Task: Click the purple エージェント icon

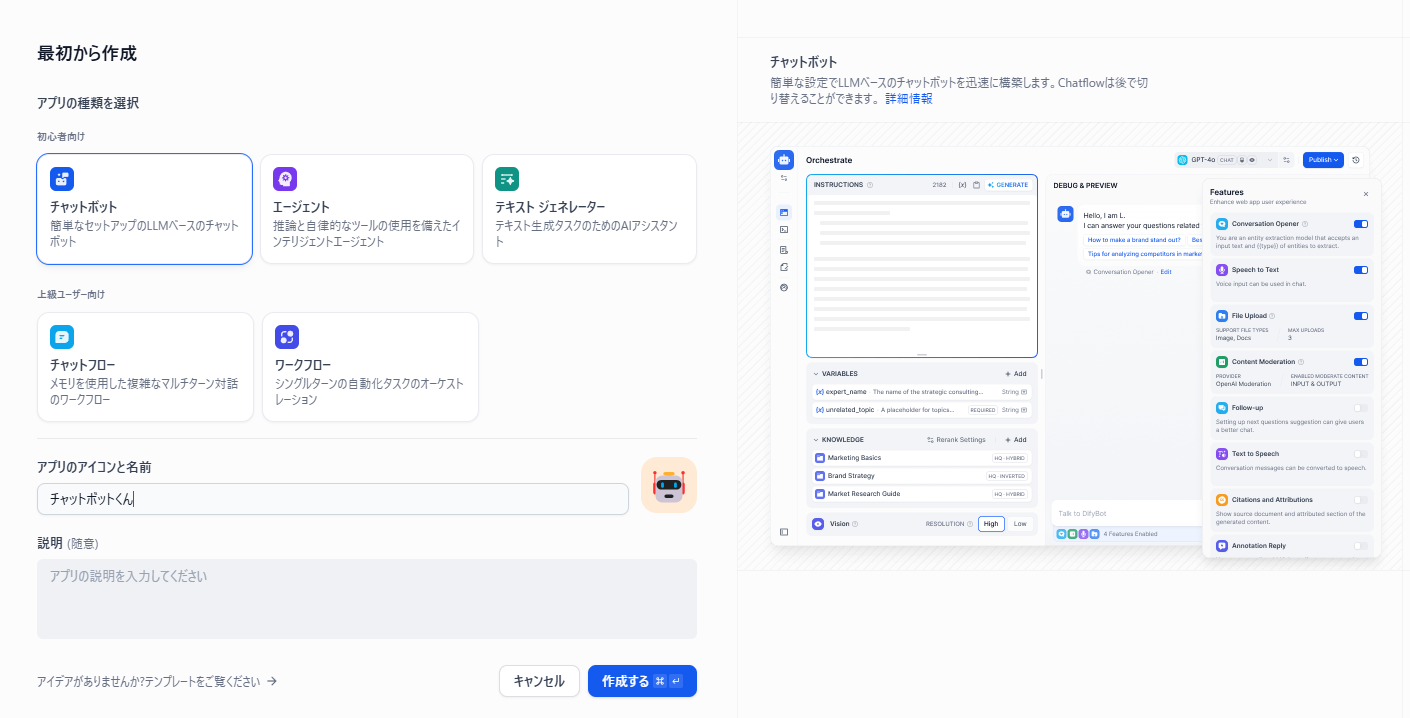Action: click(x=285, y=179)
